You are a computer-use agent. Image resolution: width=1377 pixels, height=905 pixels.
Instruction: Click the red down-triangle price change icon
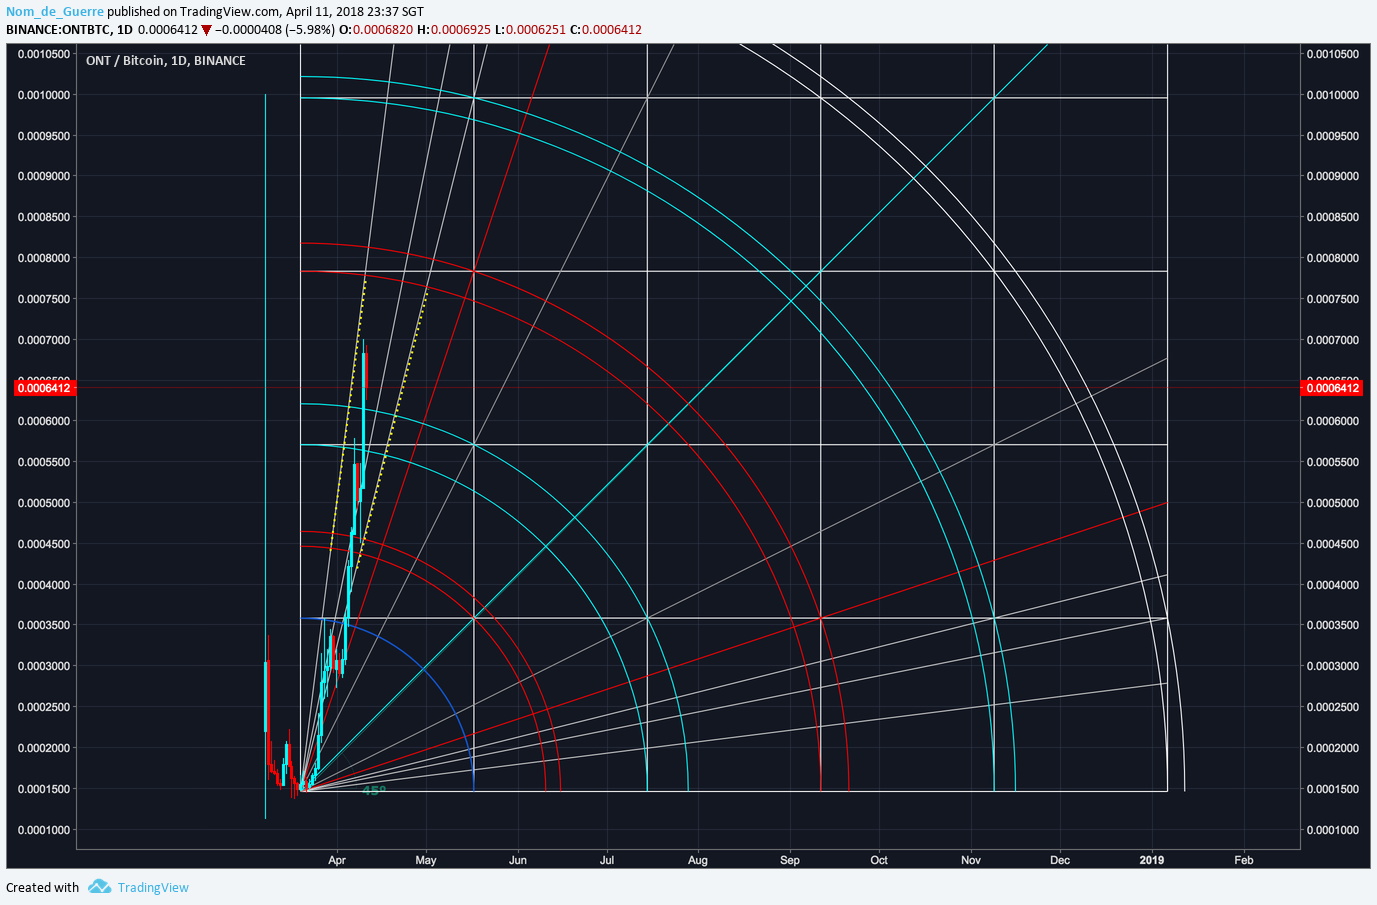pos(207,30)
